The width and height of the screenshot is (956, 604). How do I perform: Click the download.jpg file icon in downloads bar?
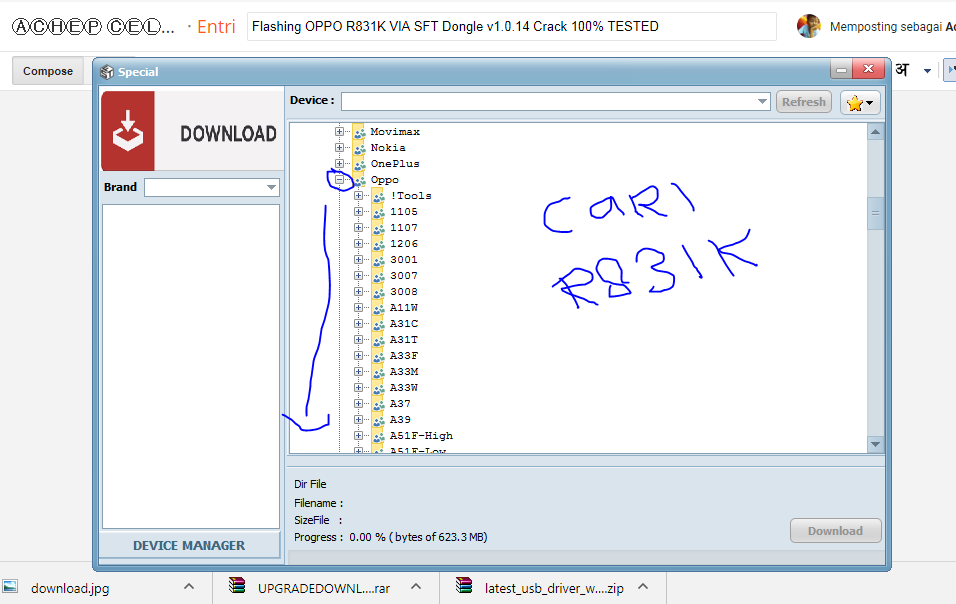[10, 588]
